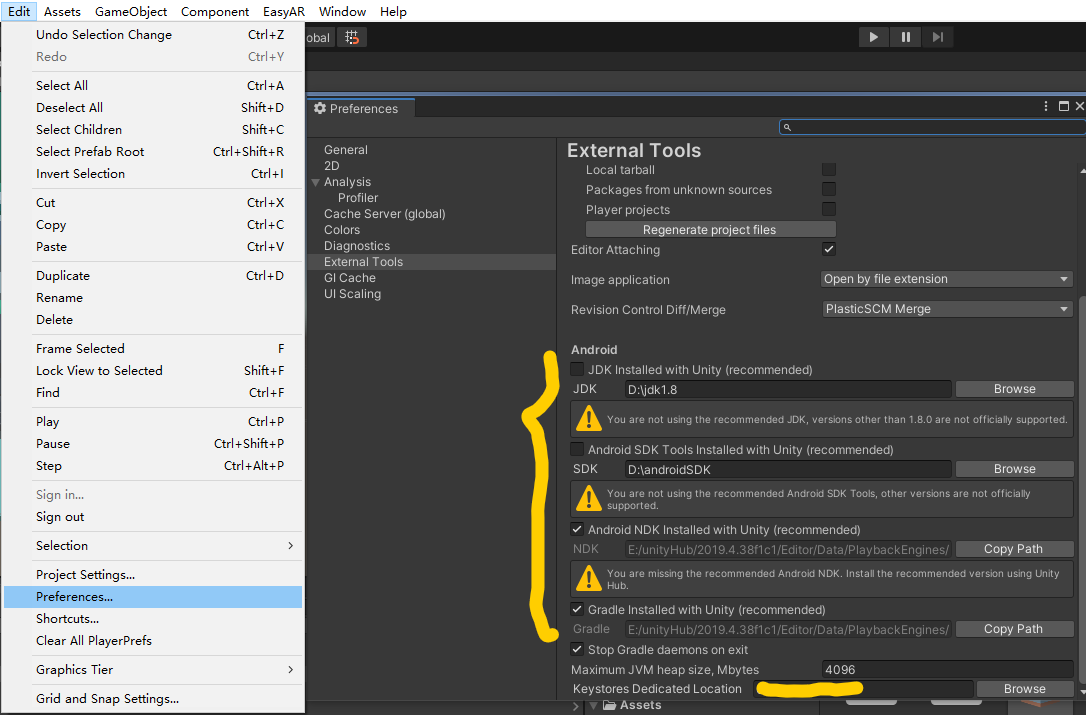Disable Gradle Installed with Unity
The width and height of the screenshot is (1086, 715).
577,609
